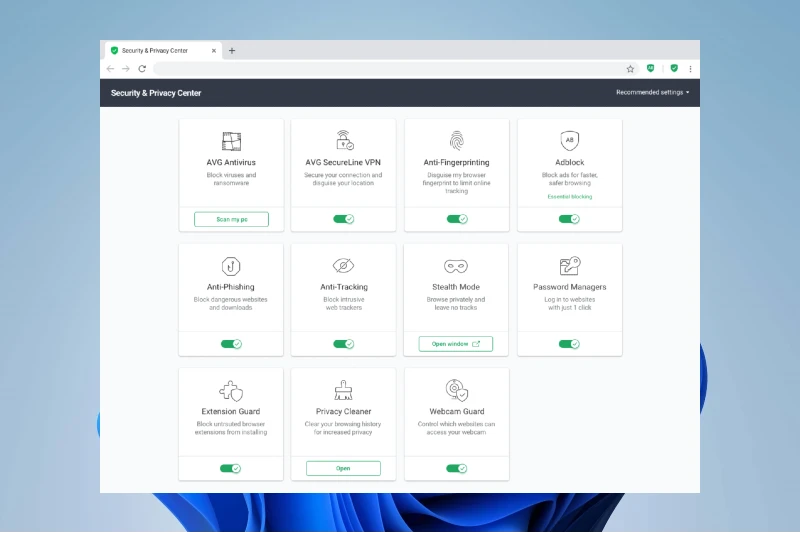Click the Adblock card title text
The height and width of the screenshot is (533, 800).
[569, 162]
